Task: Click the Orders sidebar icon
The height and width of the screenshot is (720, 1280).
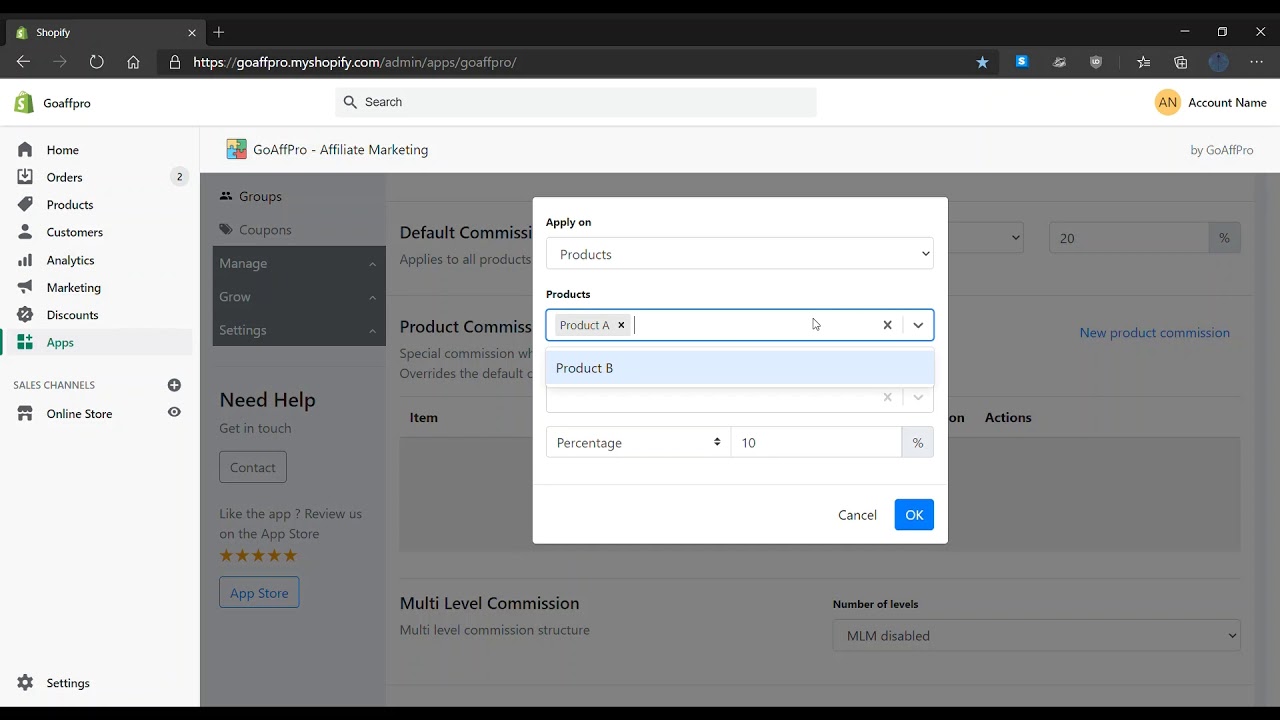Action: click(x=25, y=177)
